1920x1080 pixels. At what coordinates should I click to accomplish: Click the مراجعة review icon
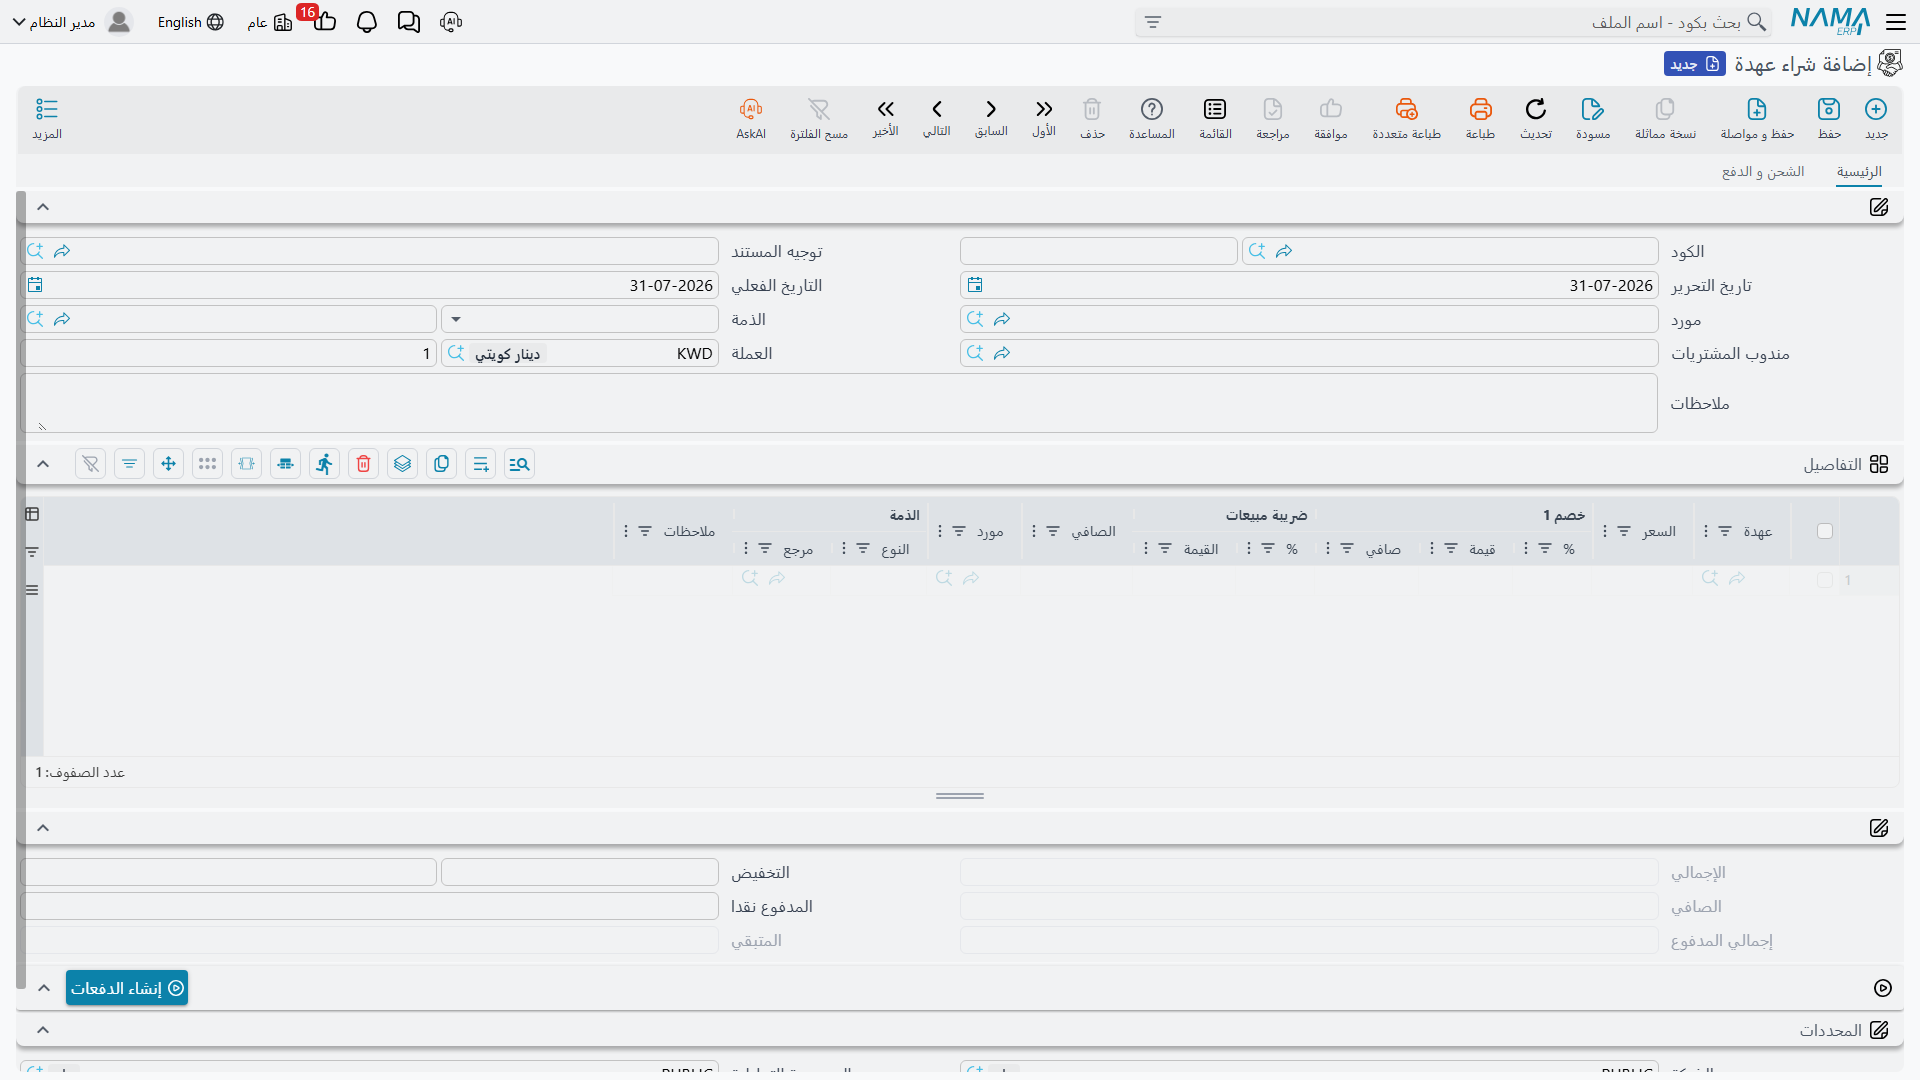click(1273, 109)
